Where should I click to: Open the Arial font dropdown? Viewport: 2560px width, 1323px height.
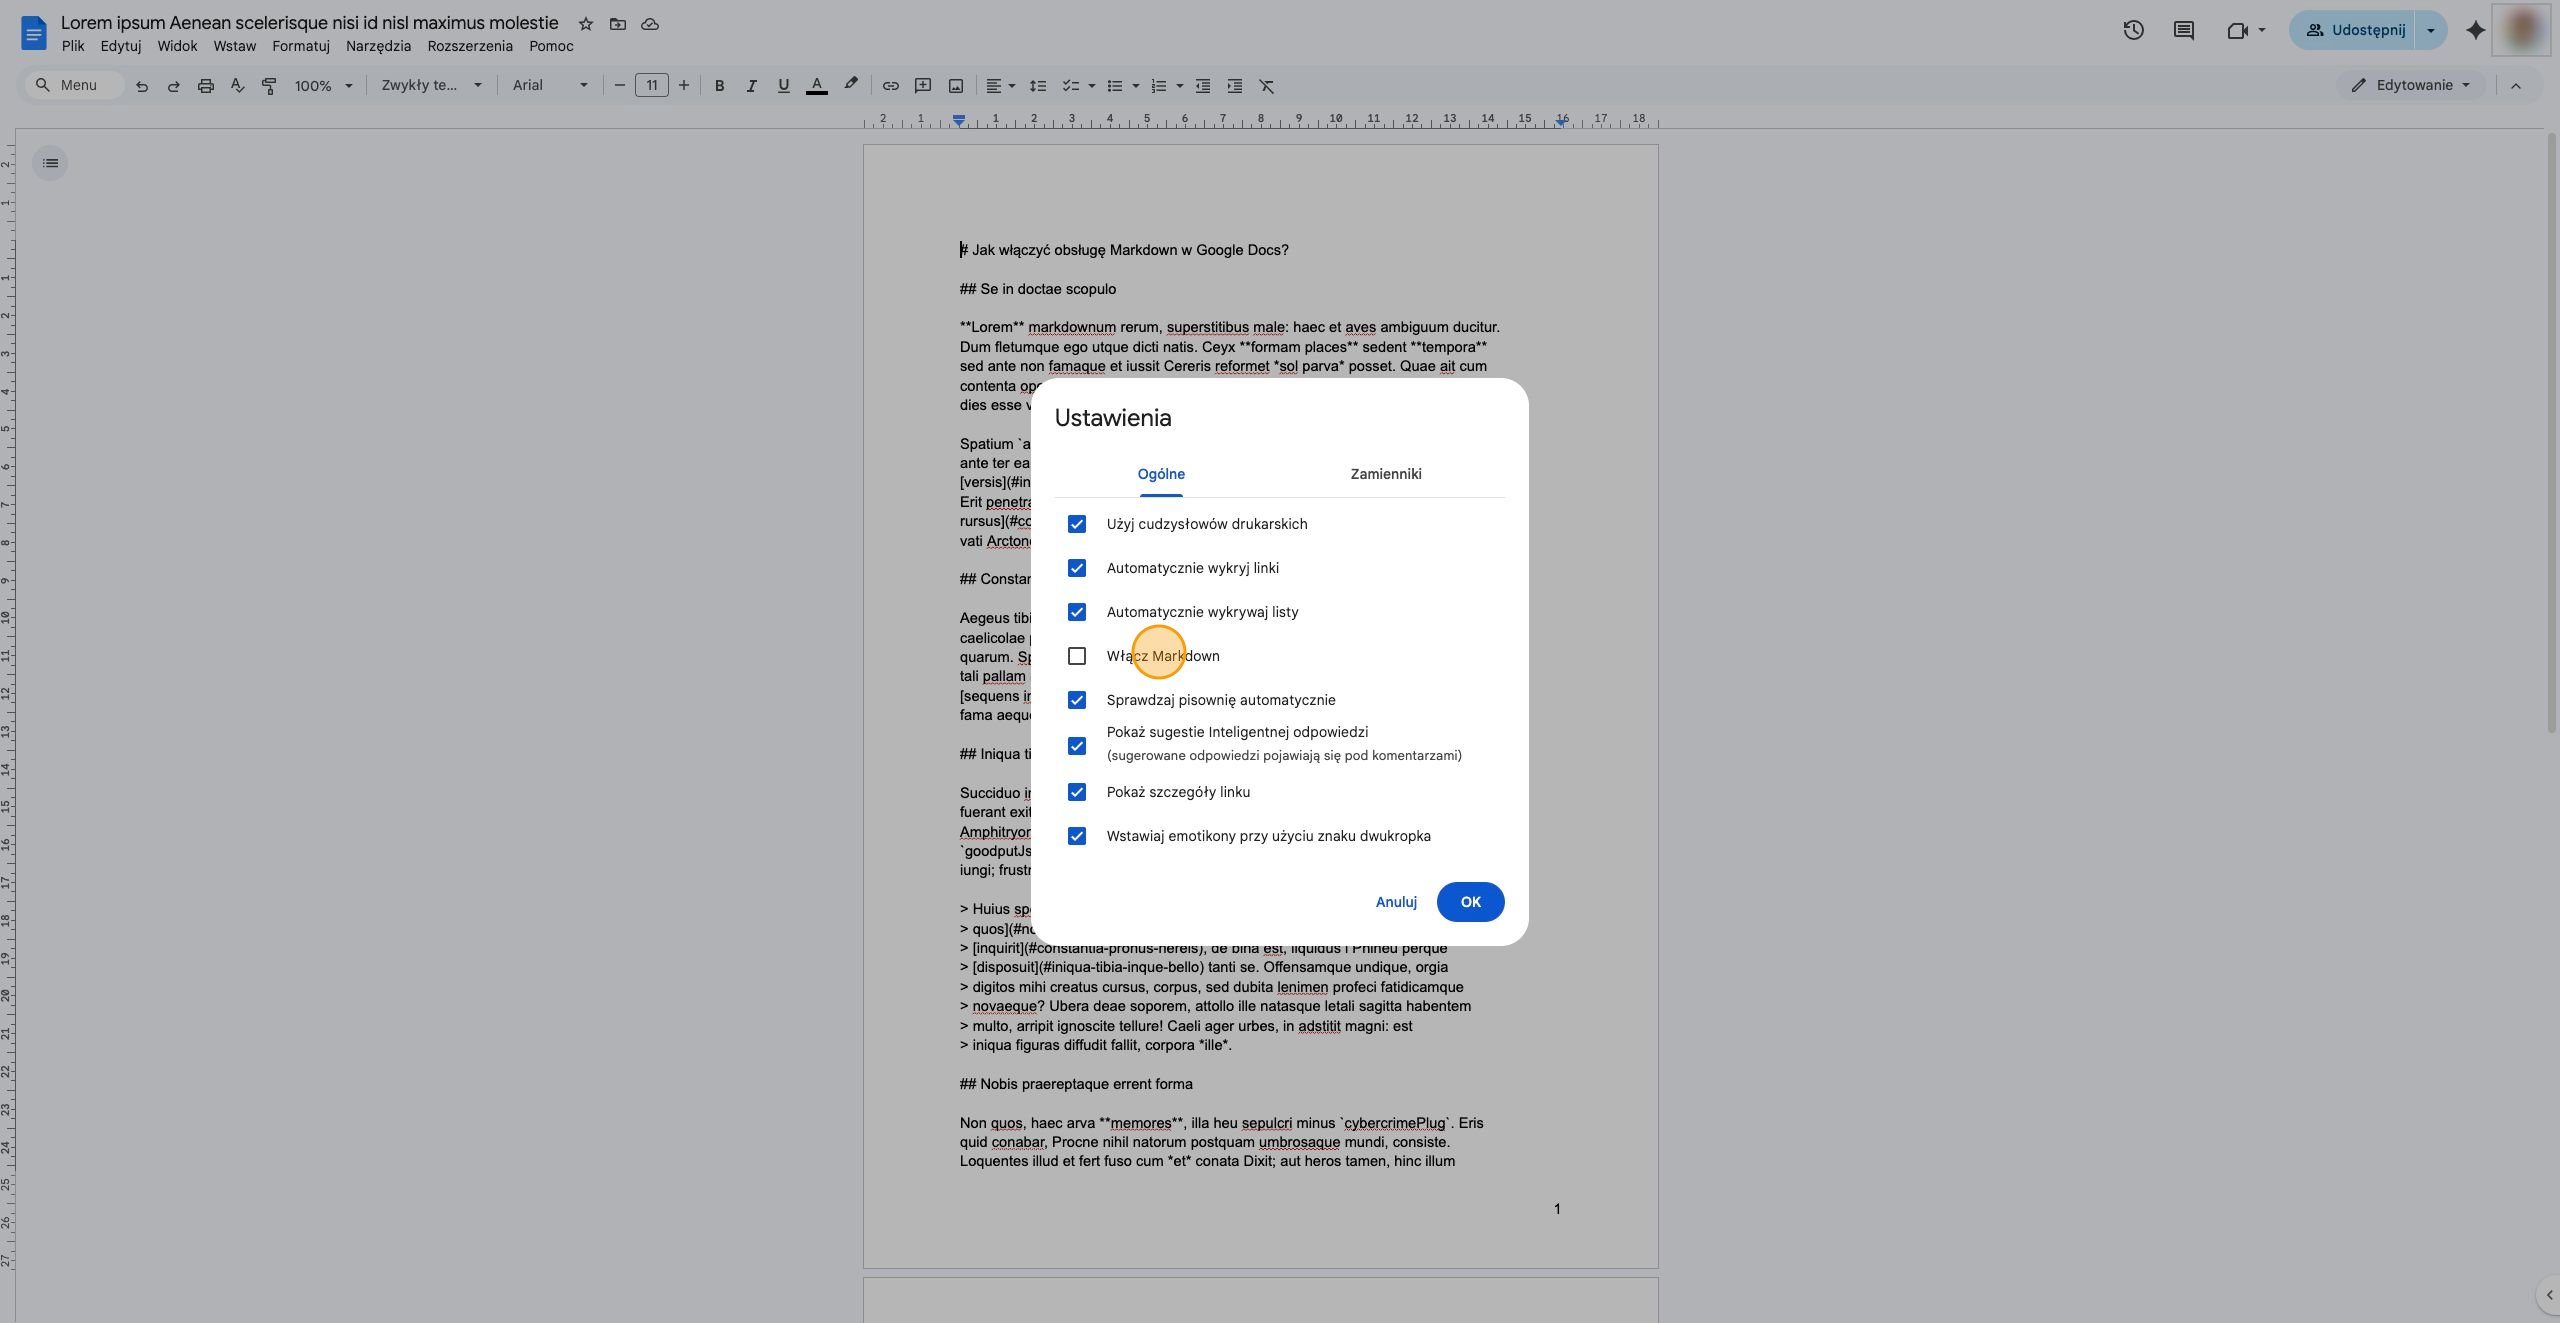(550, 86)
